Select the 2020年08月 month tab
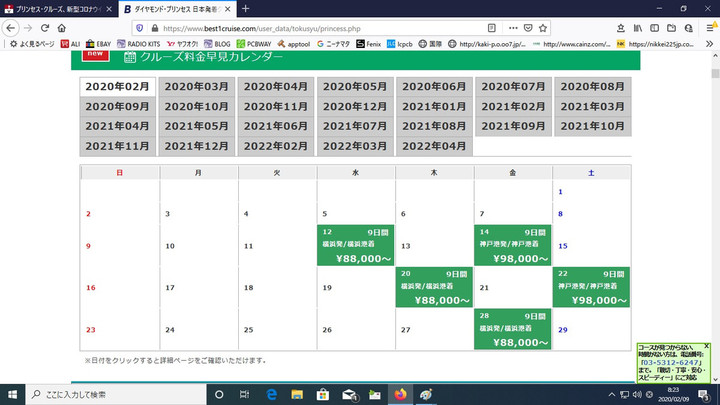The image size is (720, 405). point(593,87)
